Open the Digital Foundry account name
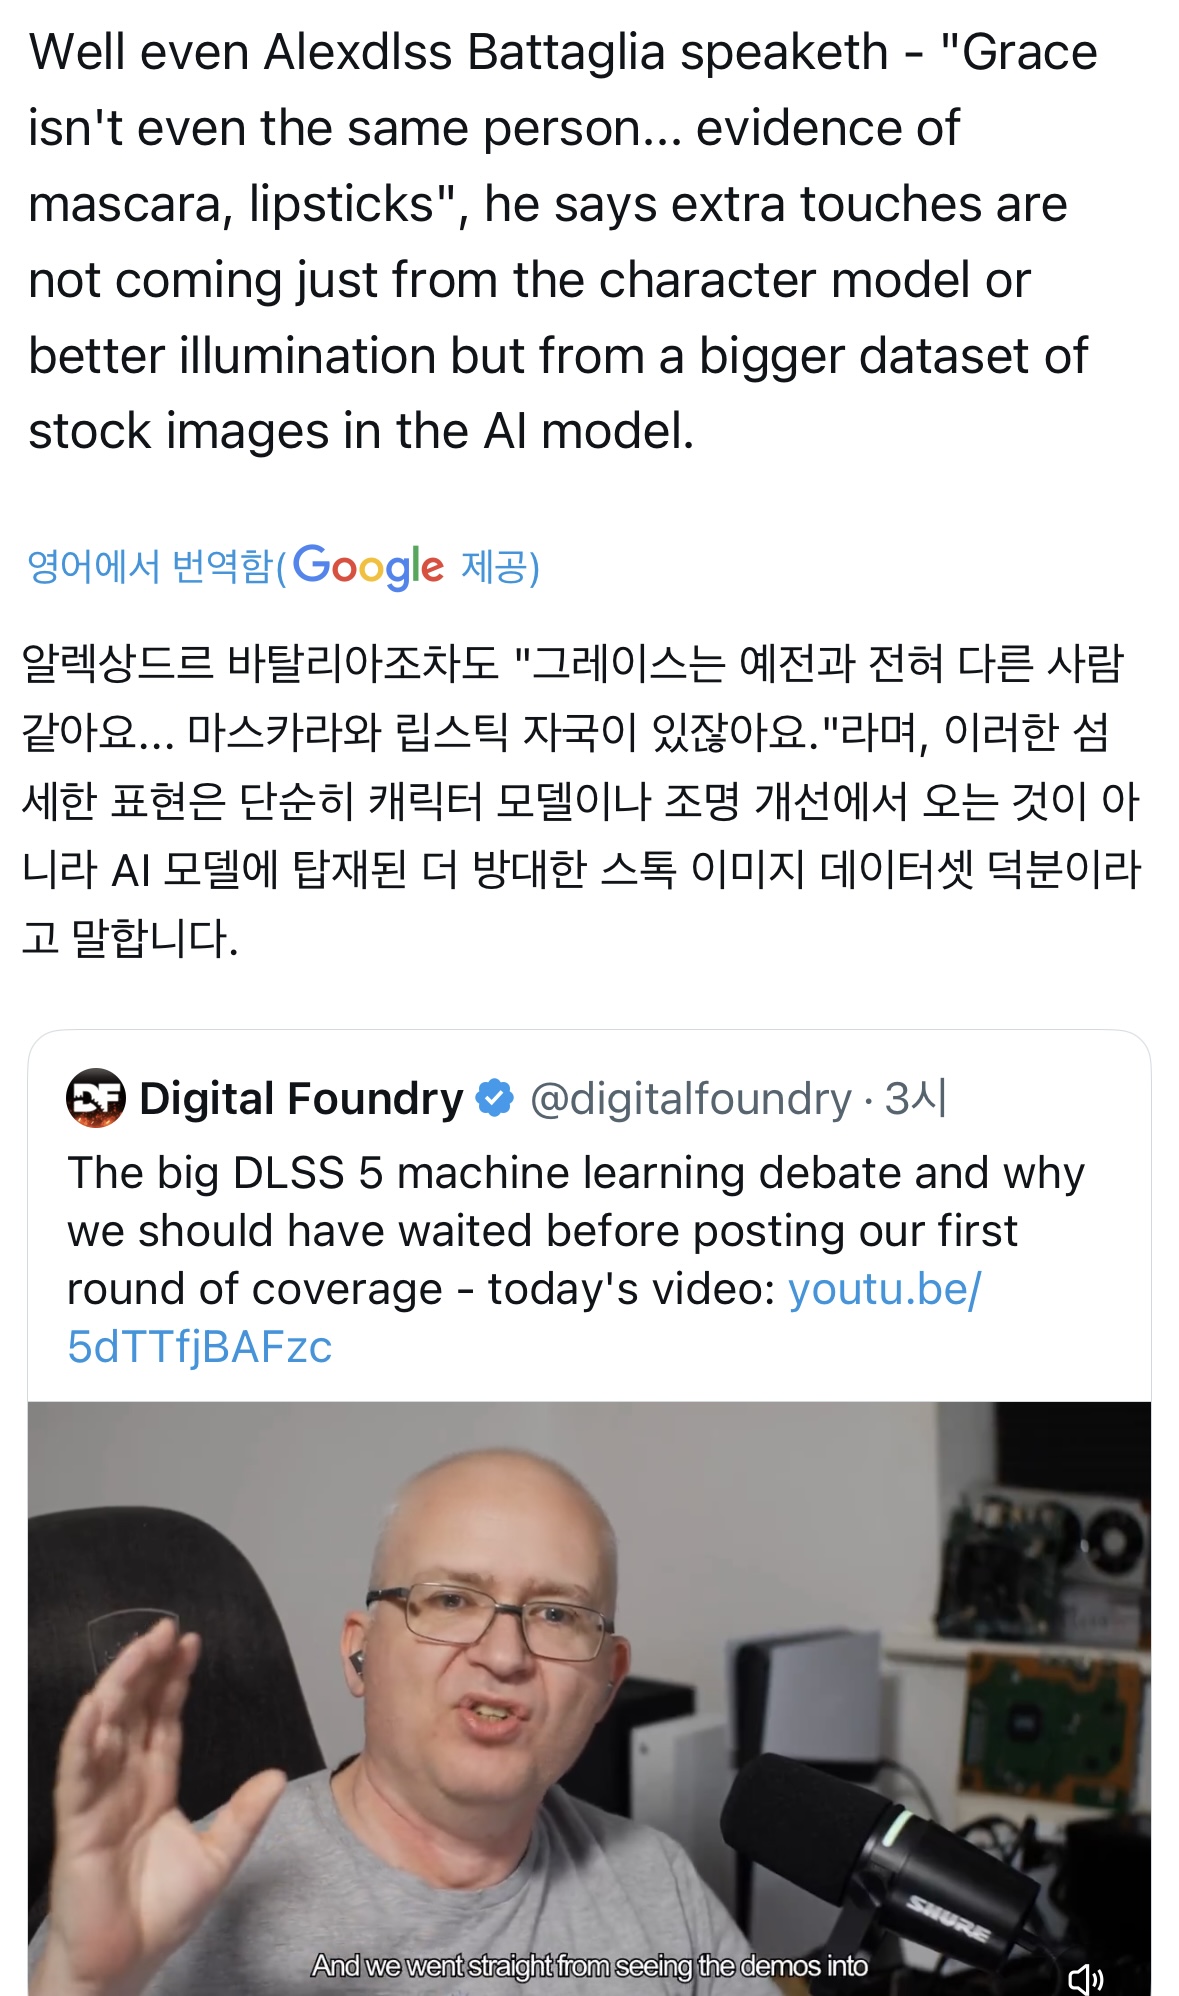 [x=301, y=1098]
